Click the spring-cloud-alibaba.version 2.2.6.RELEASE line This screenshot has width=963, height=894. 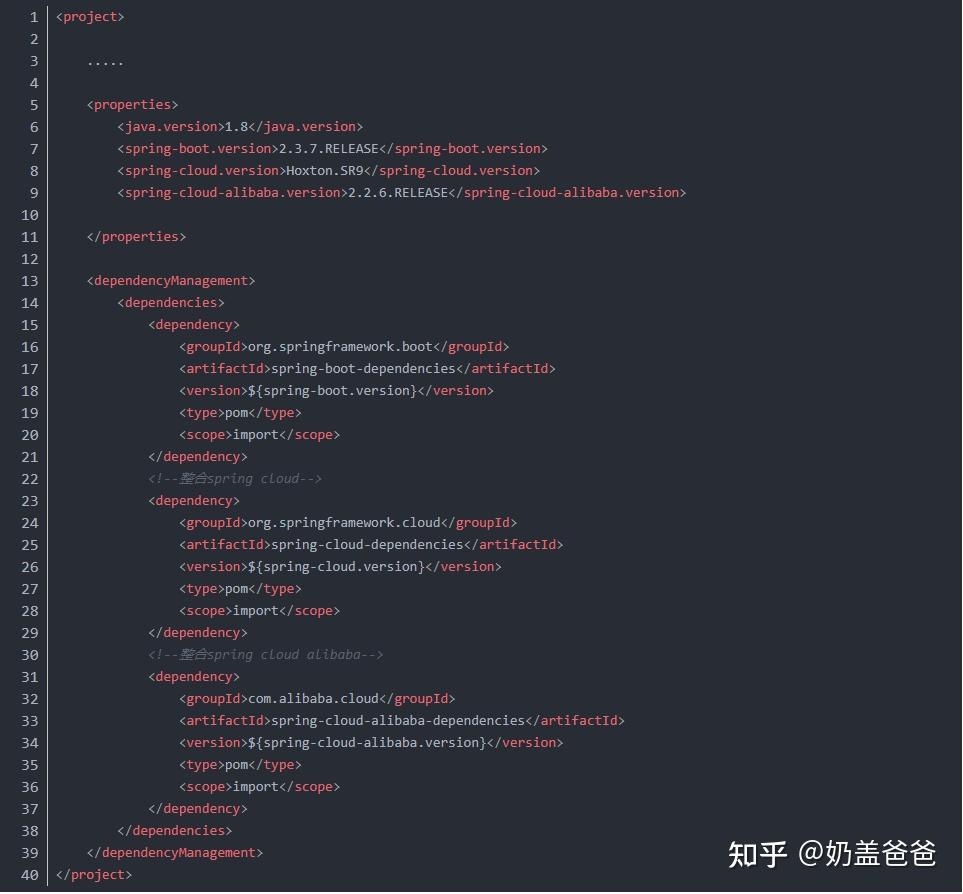(x=402, y=193)
